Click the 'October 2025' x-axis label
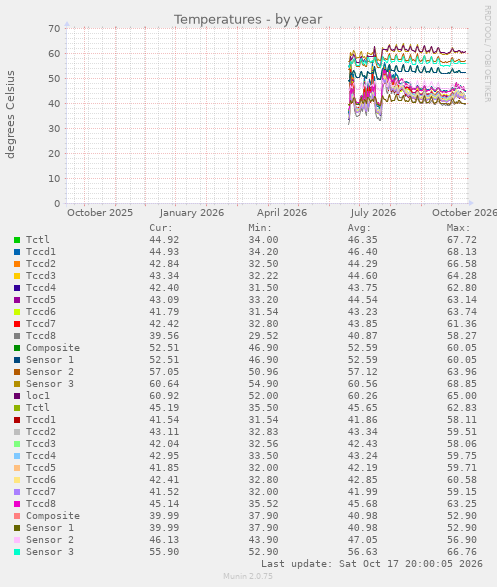497x587 pixels. coord(100,213)
